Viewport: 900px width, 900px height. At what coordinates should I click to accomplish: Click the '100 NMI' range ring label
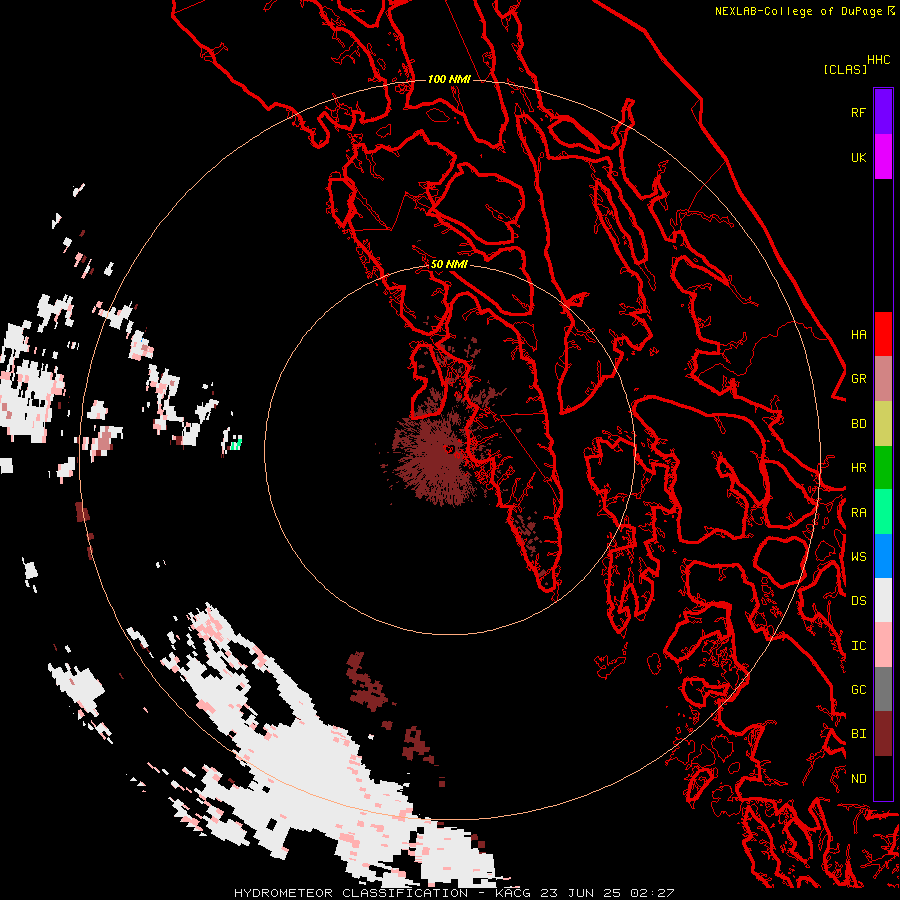point(449,79)
